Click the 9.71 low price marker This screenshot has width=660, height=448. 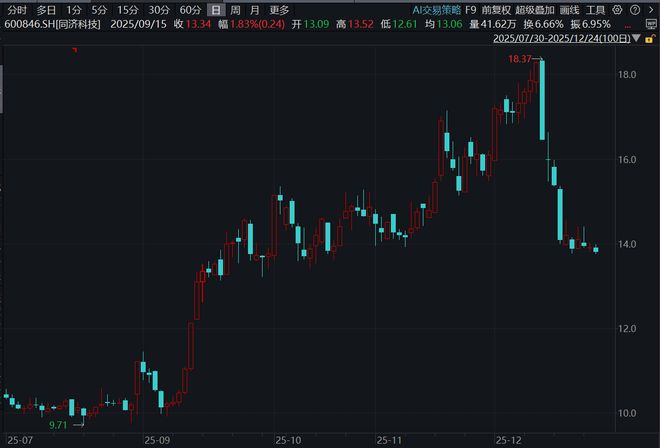pos(58,425)
